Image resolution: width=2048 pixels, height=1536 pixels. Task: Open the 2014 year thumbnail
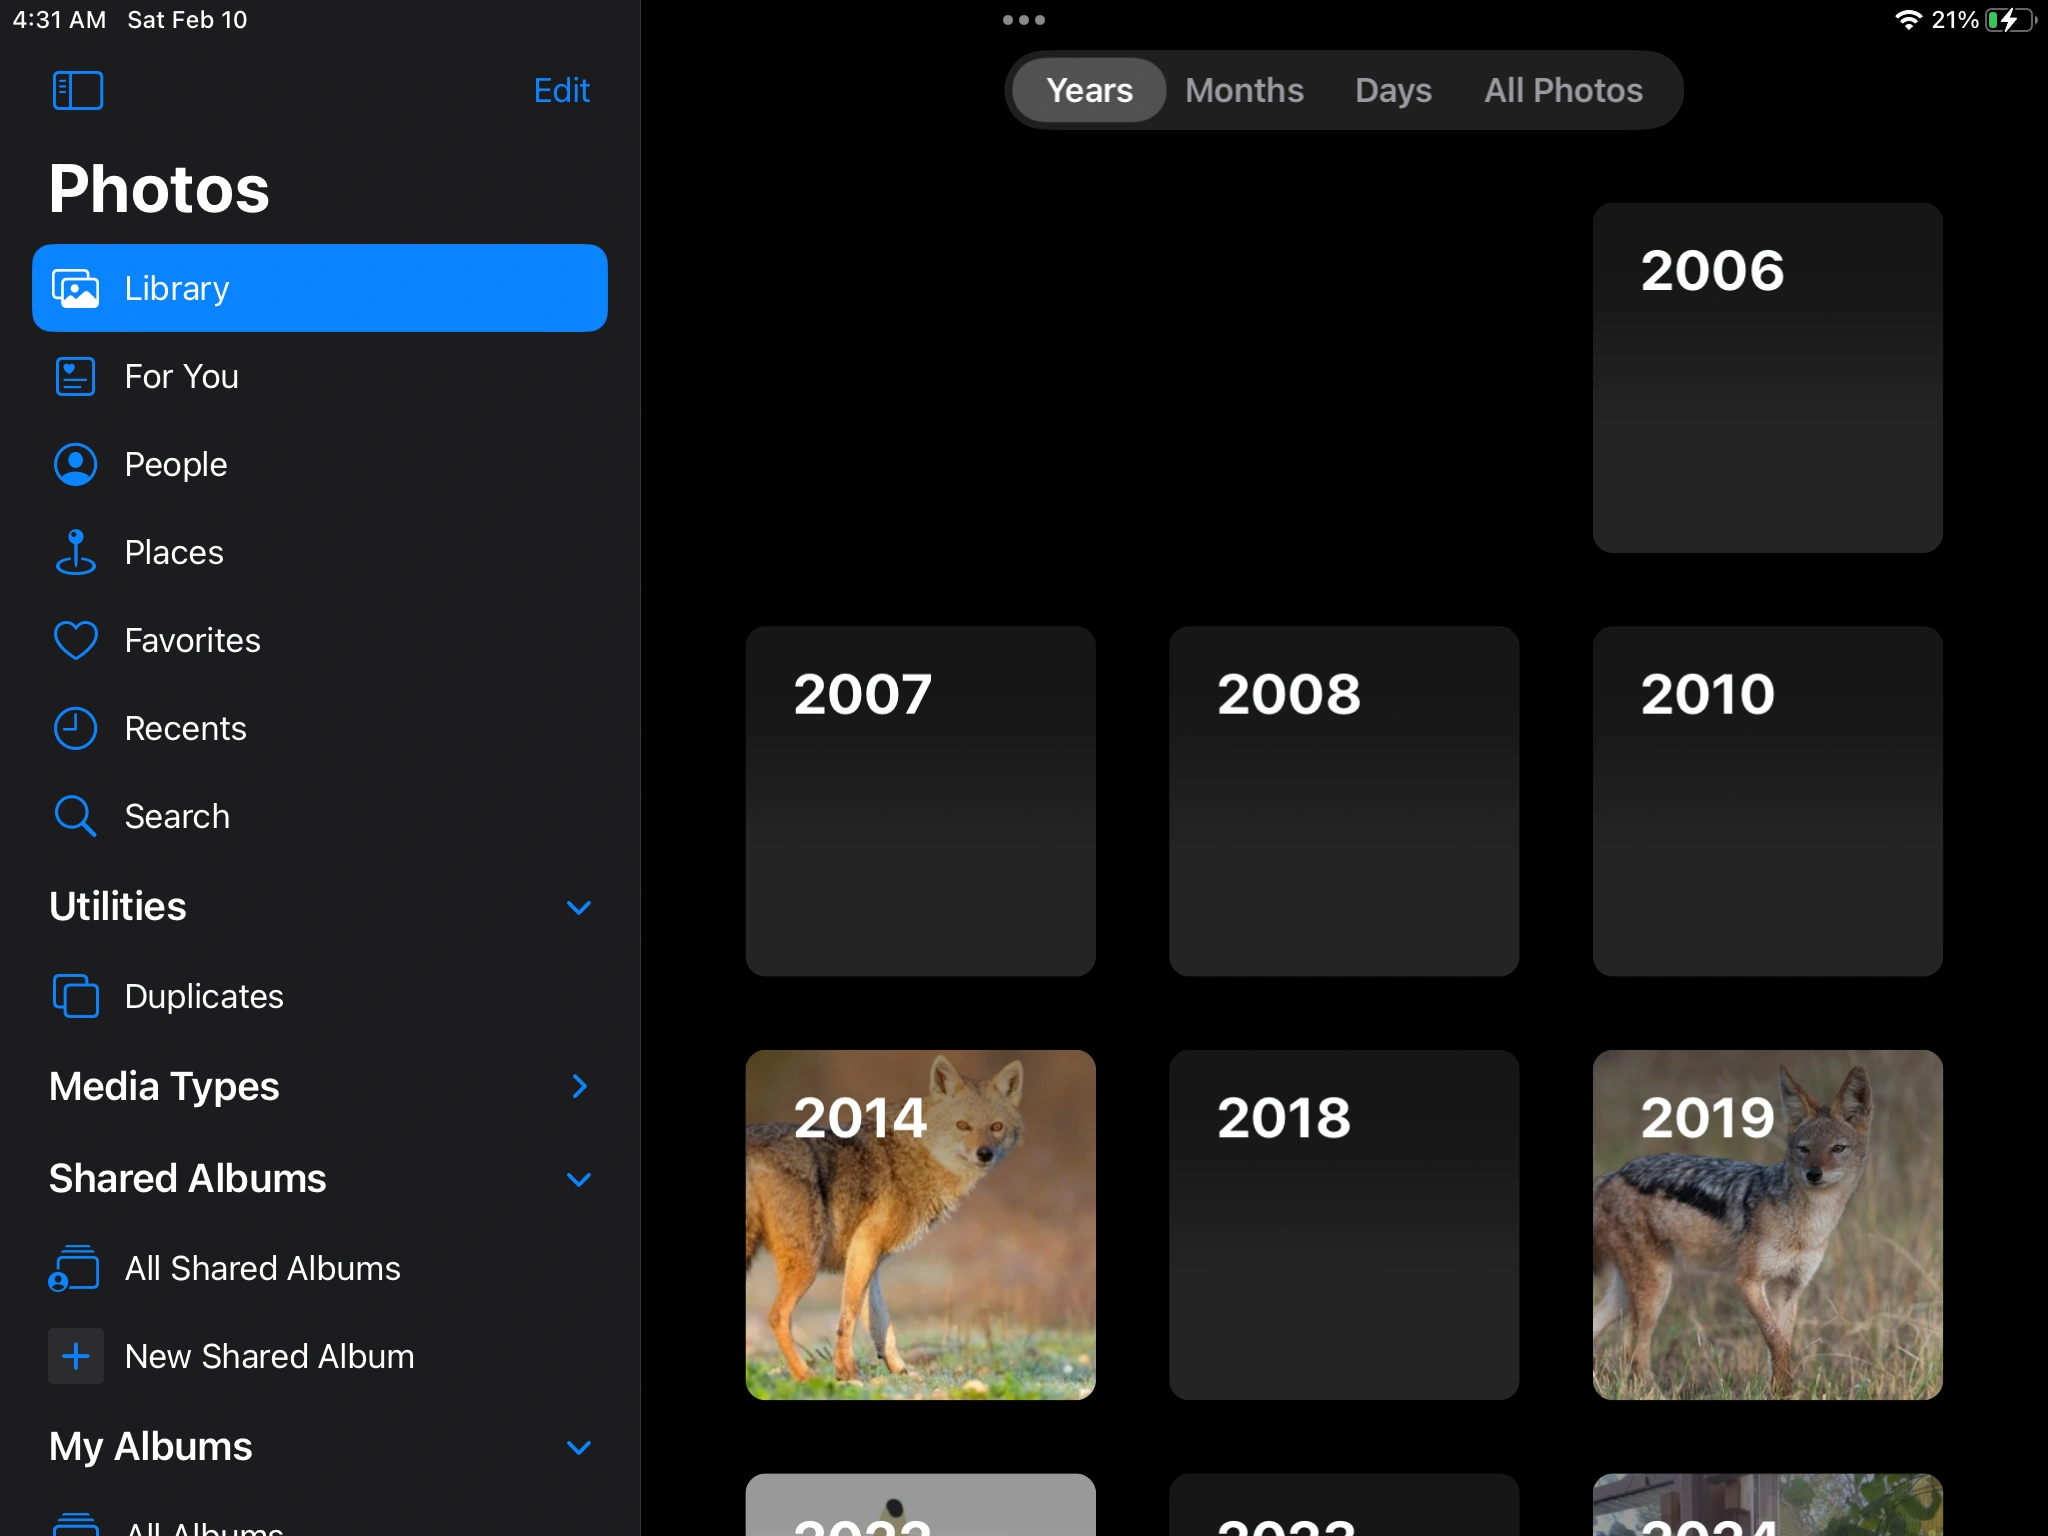(920, 1225)
